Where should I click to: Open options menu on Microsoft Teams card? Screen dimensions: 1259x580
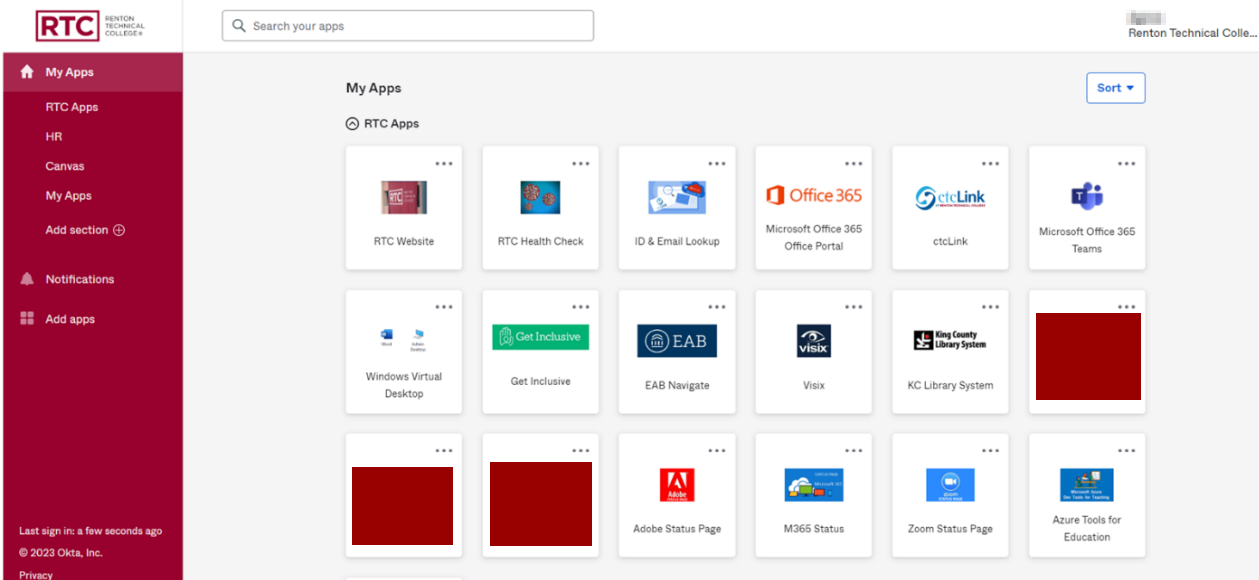[1127, 164]
